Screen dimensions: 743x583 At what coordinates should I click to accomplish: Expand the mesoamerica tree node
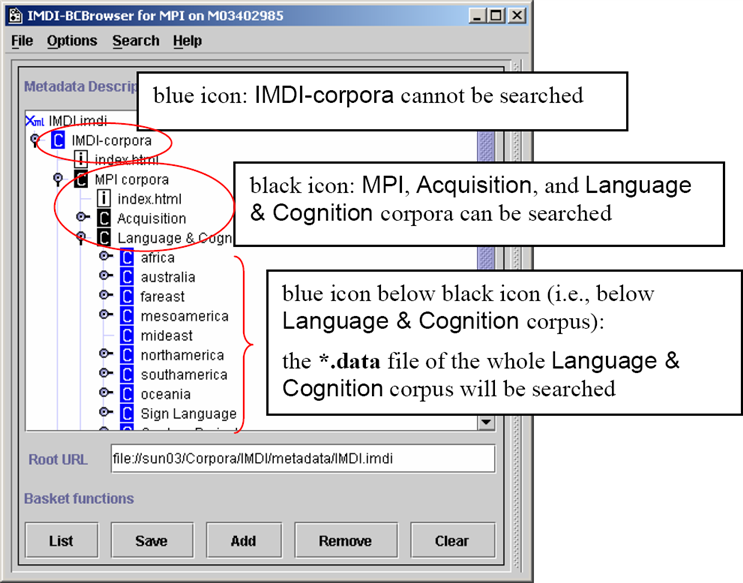[x=105, y=314]
